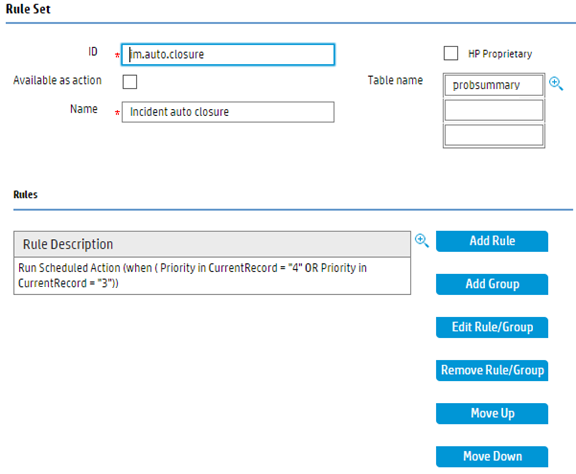Open the Rule Description magnifier lookup icon

pos(422,241)
